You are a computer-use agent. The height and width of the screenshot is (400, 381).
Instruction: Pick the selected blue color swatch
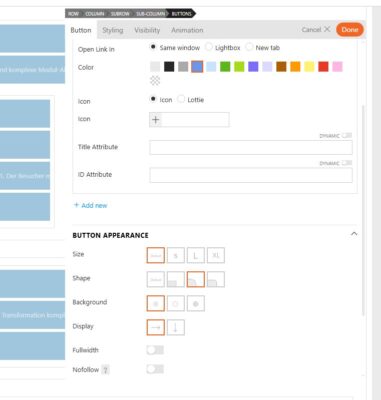197,67
